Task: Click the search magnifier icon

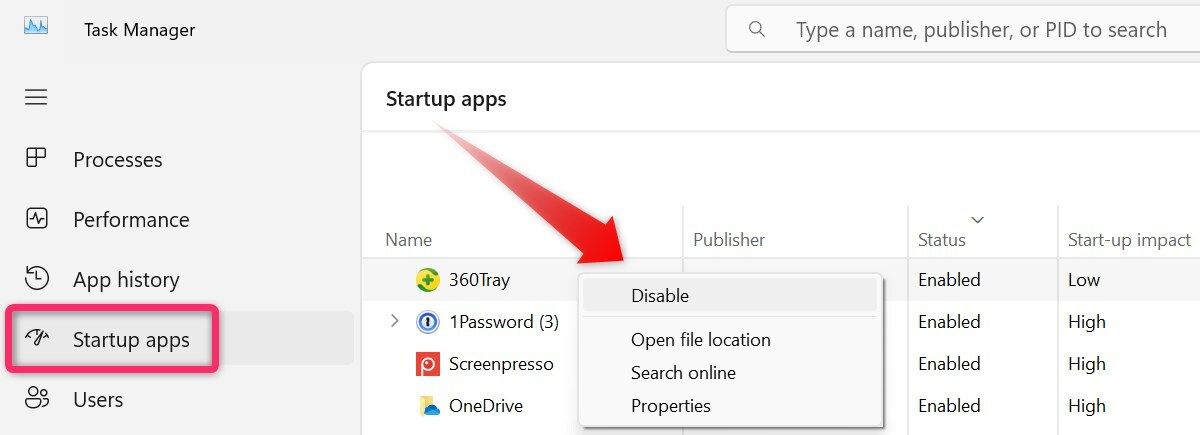Action: click(757, 29)
